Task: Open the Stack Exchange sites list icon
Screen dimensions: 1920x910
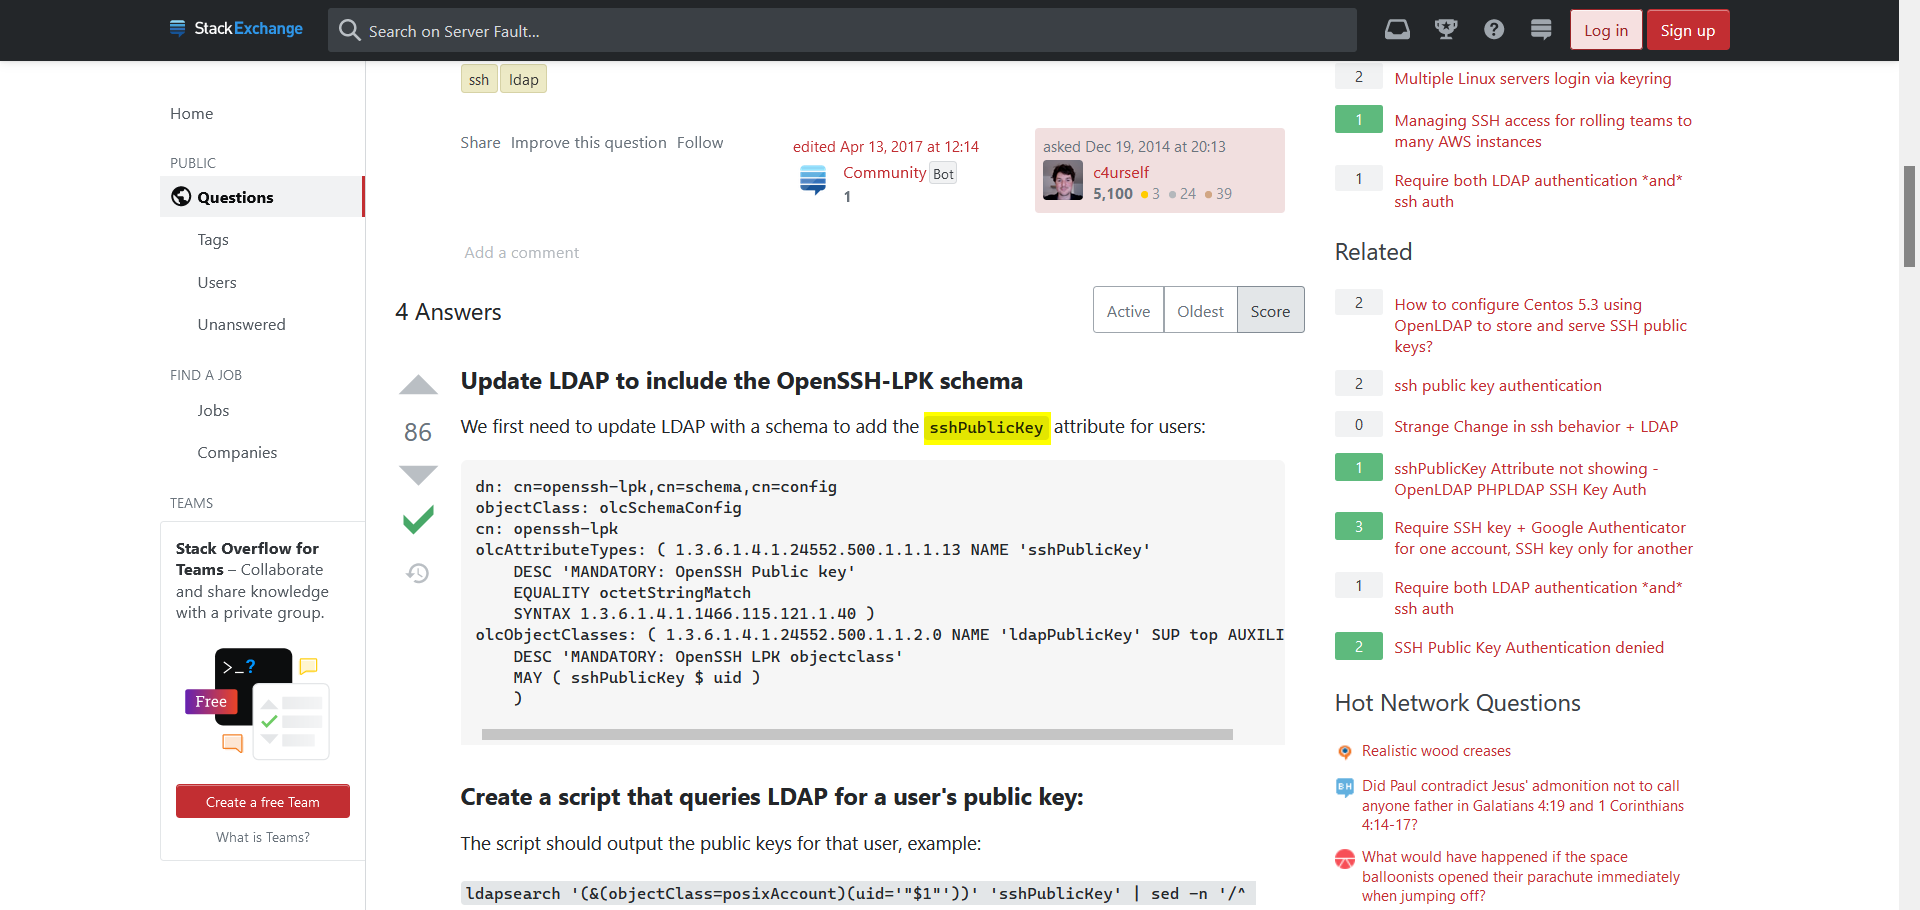Action: [1541, 30]
